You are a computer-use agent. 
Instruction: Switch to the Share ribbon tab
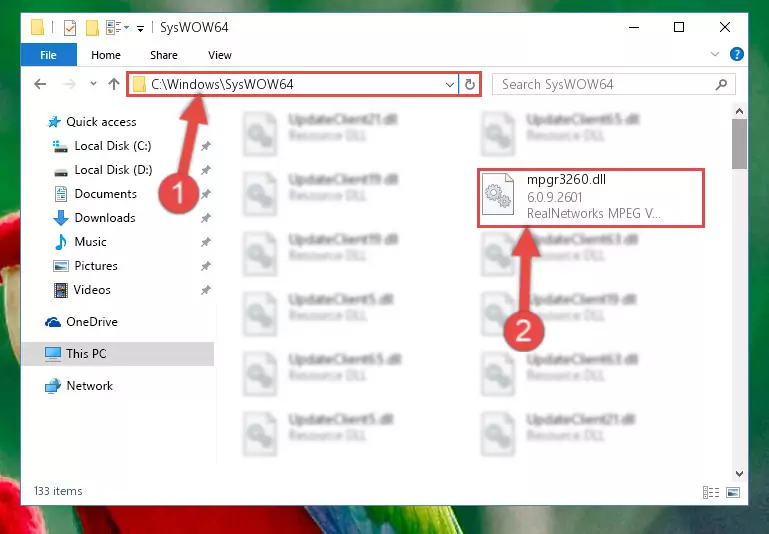pos(164,55)
